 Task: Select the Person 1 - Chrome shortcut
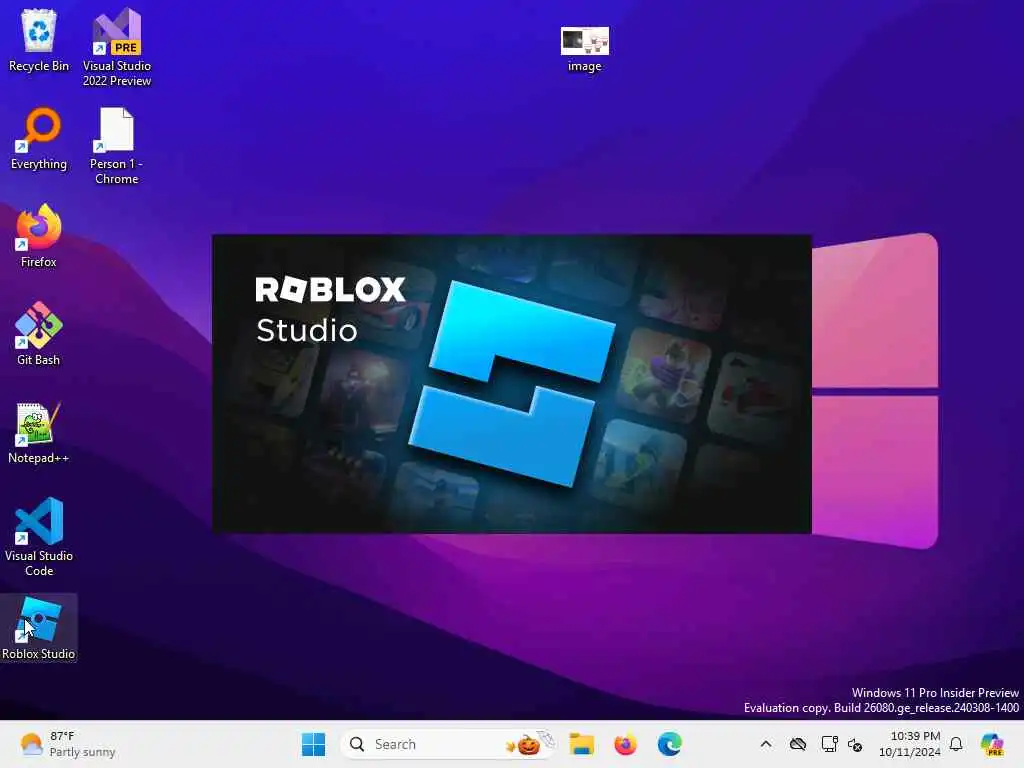[x=116, y=146]
